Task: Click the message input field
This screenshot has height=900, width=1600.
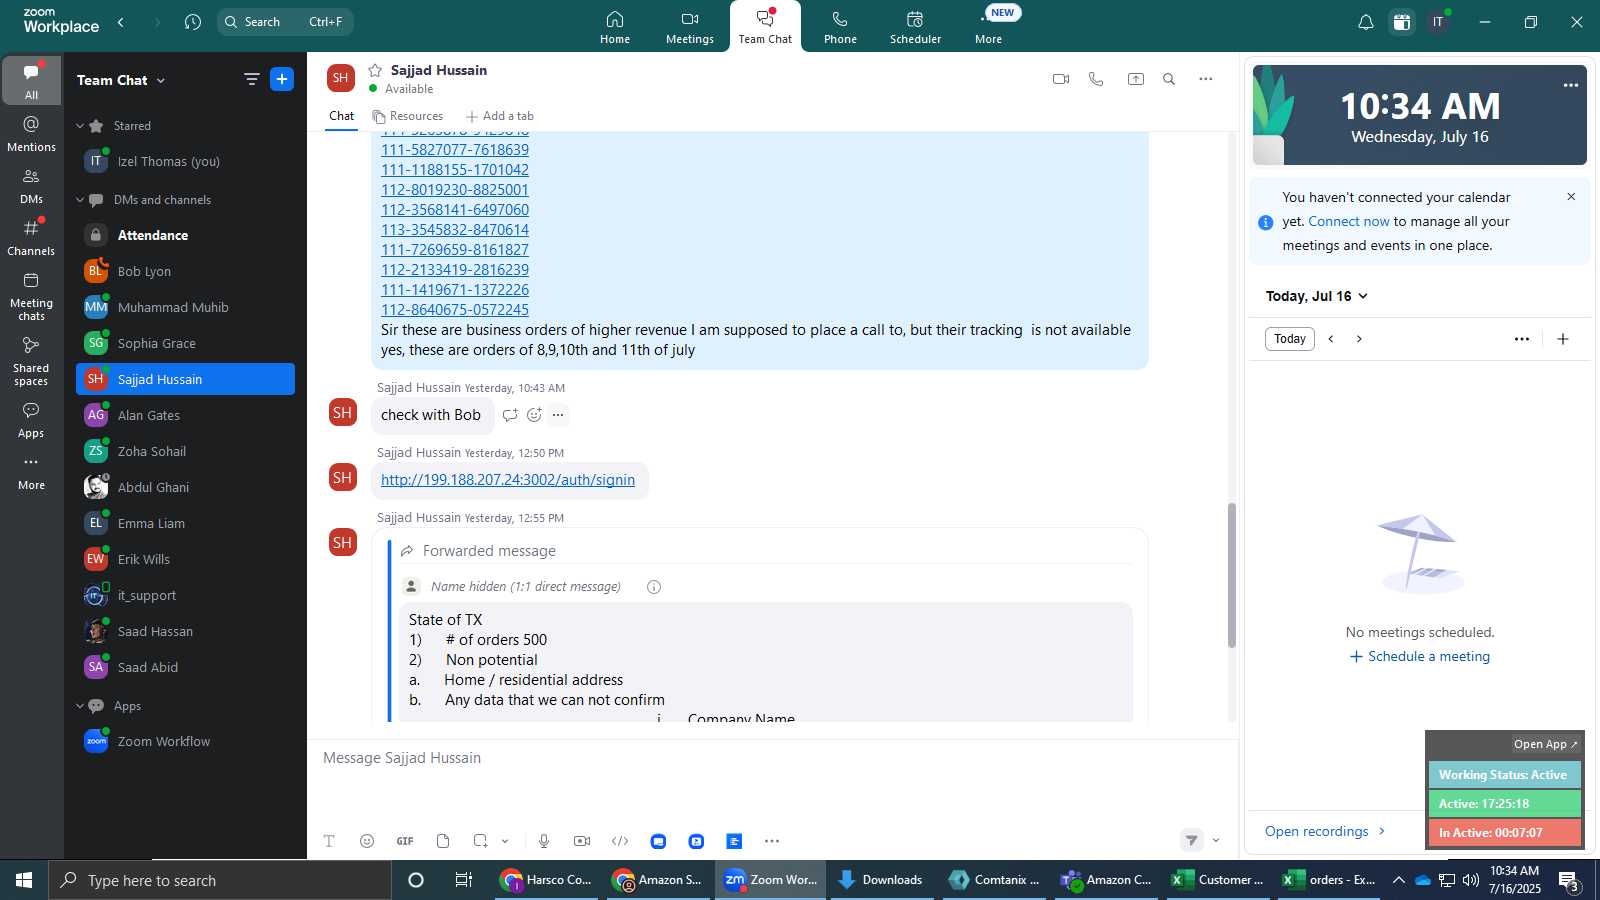Action: [772, 759]
